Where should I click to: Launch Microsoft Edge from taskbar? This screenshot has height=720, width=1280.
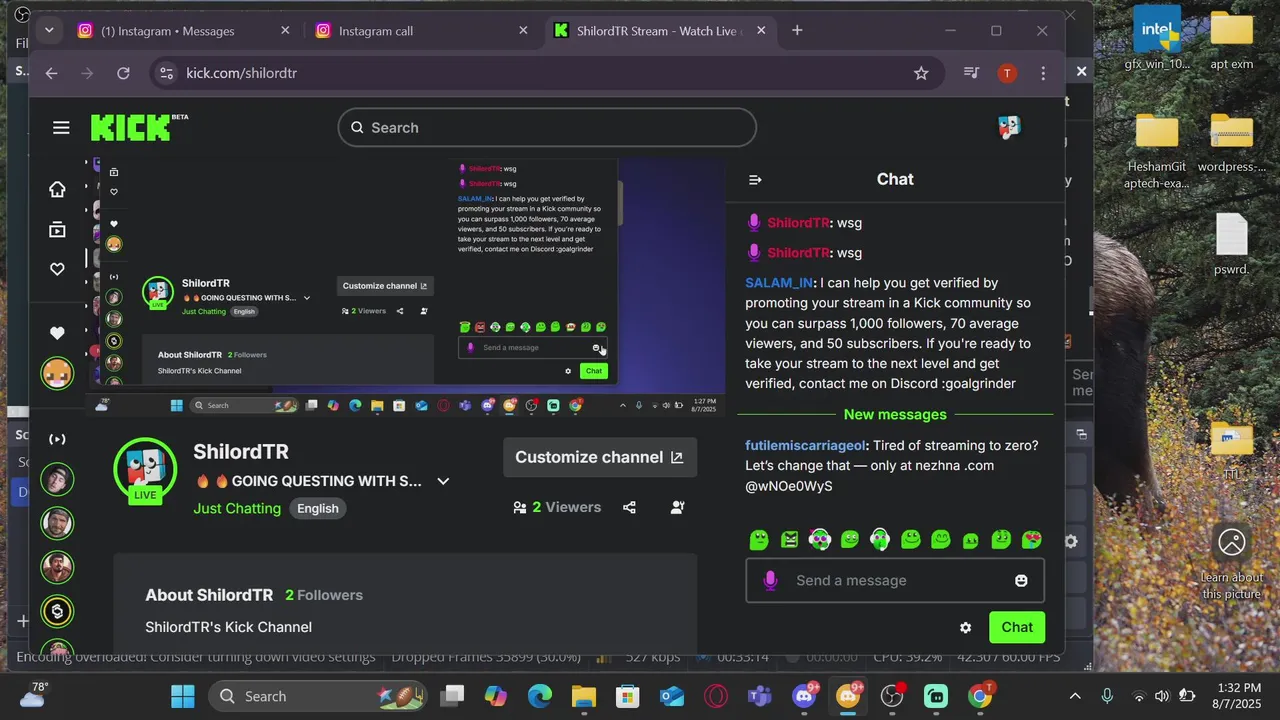point(540,697)
